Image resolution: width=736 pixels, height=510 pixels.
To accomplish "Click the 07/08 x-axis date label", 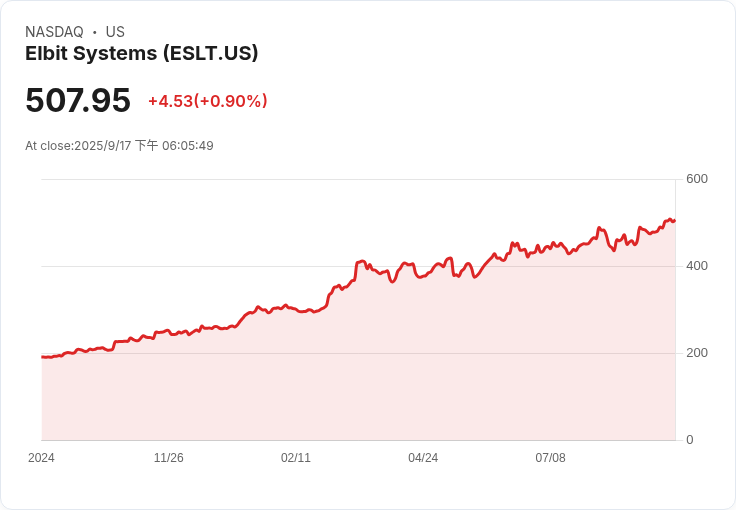I will 550,458.
